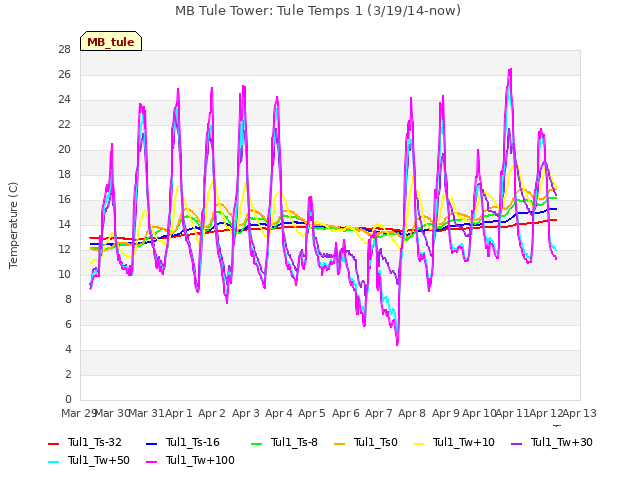
Task: Select the Tul1_Ts0 legend label
Action: click(376, 442)
